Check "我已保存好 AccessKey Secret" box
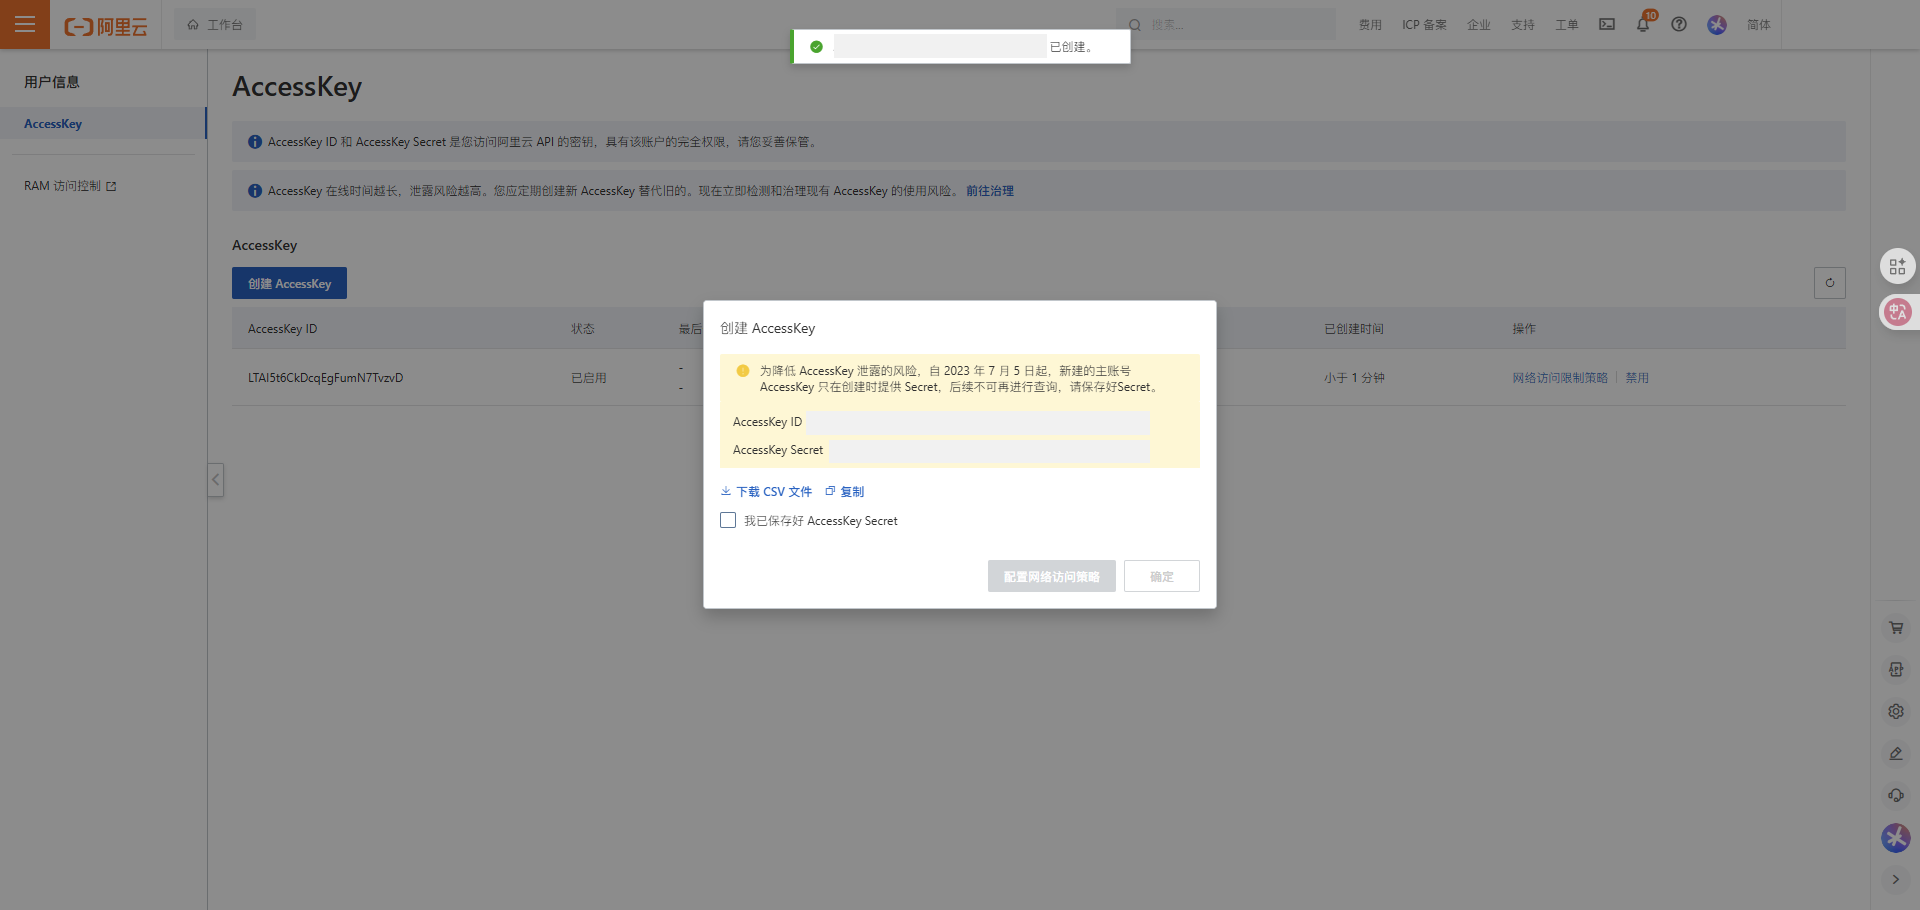 tap(728, 520)
